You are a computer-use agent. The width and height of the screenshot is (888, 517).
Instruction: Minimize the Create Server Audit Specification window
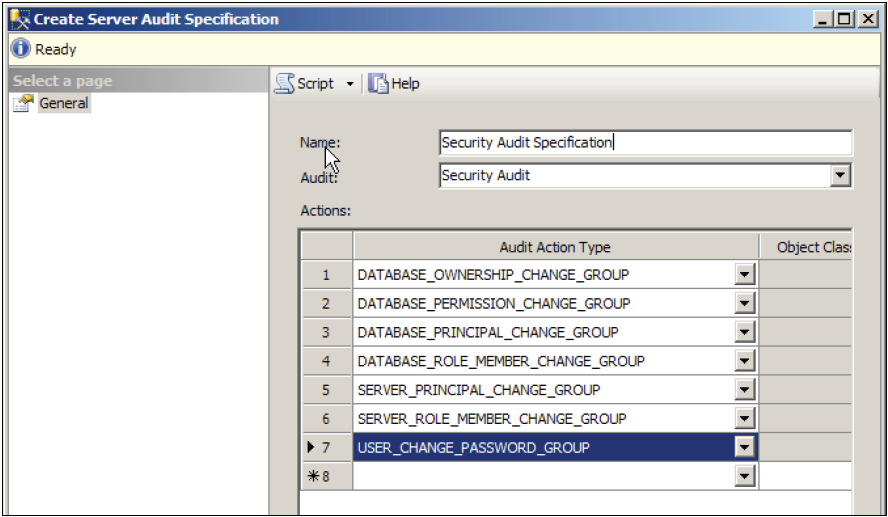tap(823, 19)
